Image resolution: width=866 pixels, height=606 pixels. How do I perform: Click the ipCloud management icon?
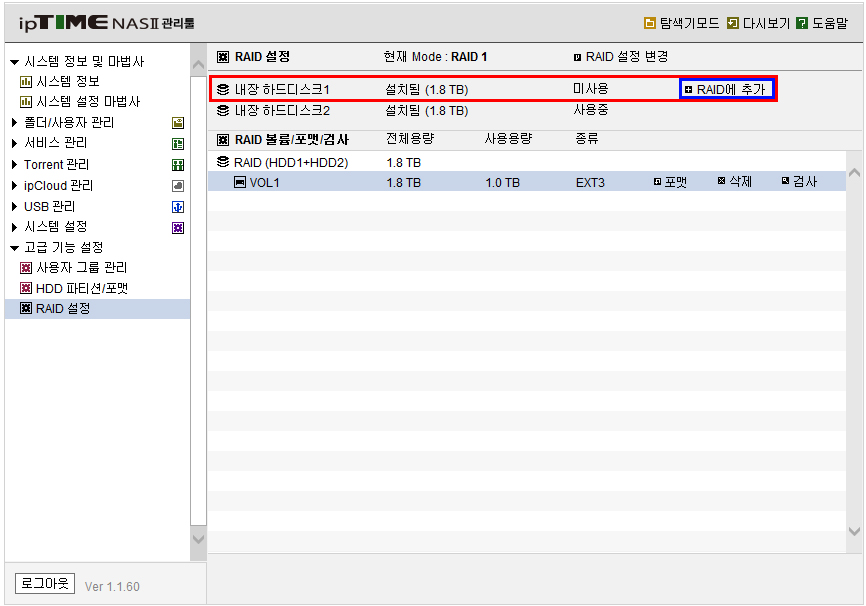pyautogui.click(x=178, y=186)
